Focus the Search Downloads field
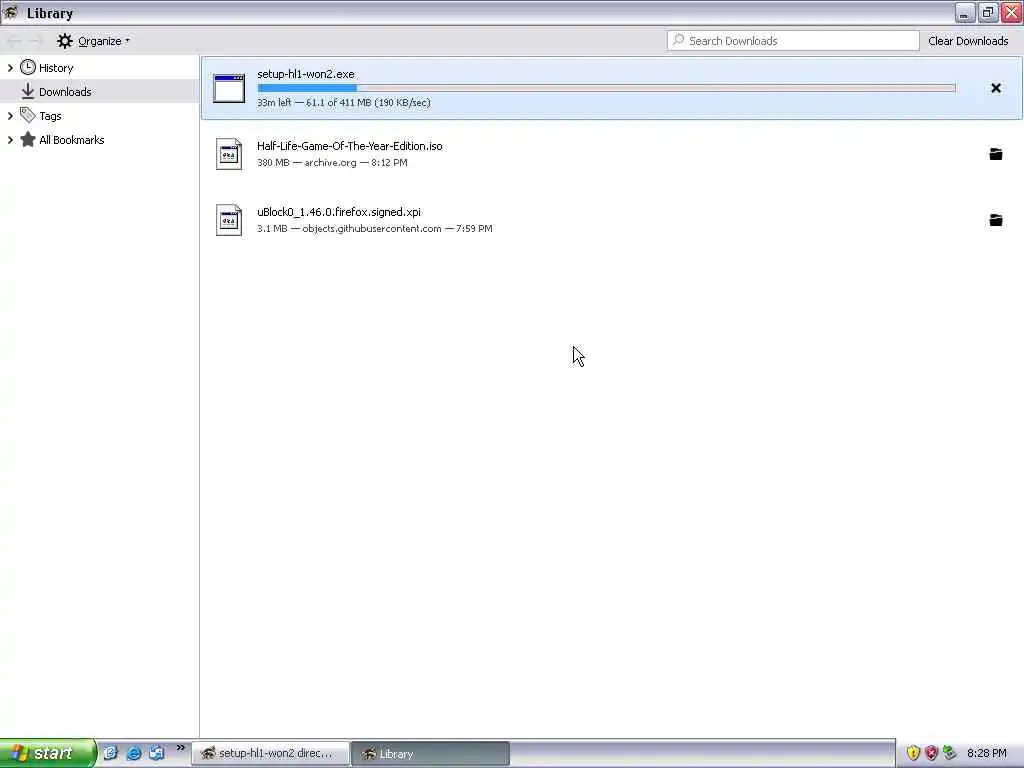This screenshot has height=768, width=1024. [793, 40]
